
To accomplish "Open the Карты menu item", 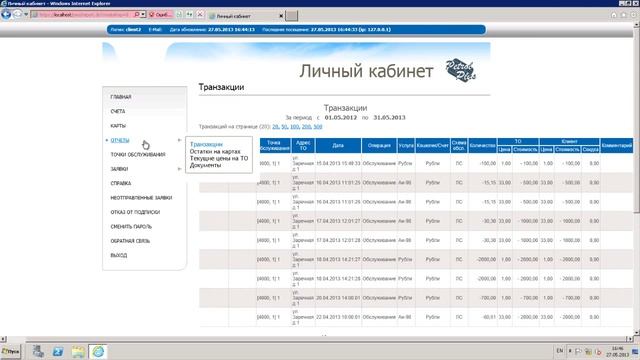I will pos(118,126).
